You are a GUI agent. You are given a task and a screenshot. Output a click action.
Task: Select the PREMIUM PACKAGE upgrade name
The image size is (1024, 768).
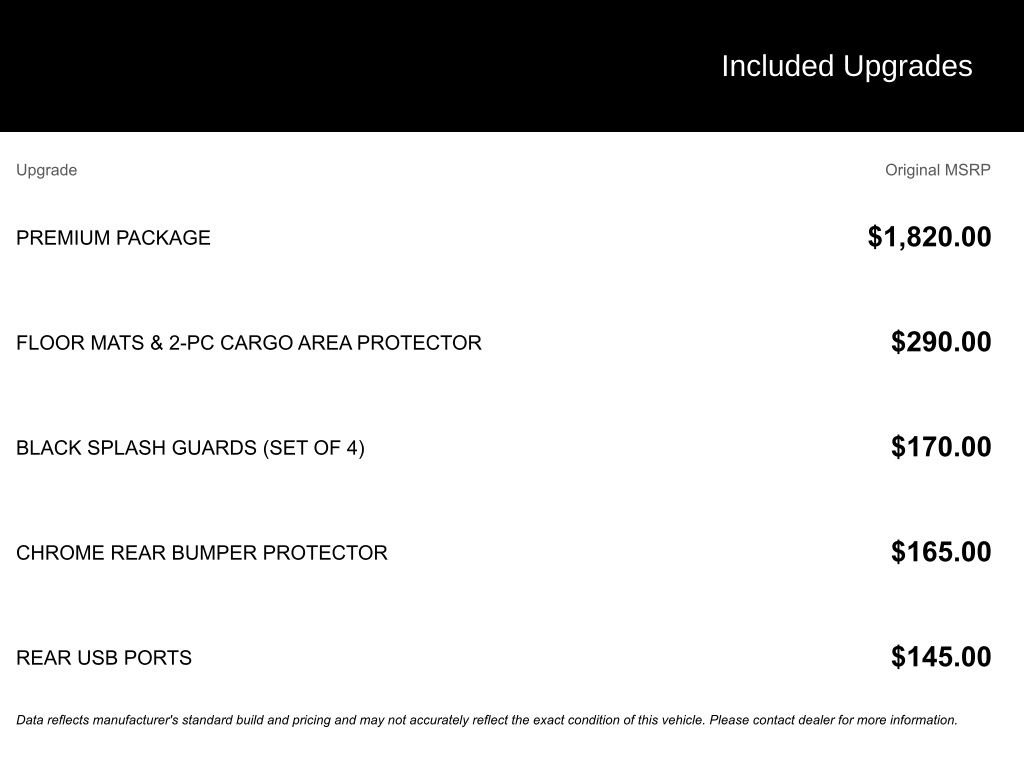point(113,238)
